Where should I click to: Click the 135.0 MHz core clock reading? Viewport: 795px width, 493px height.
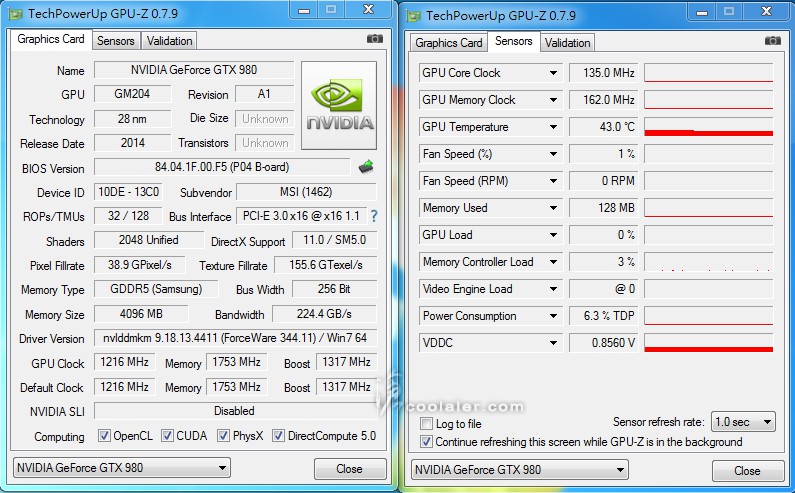pos(603,73)
